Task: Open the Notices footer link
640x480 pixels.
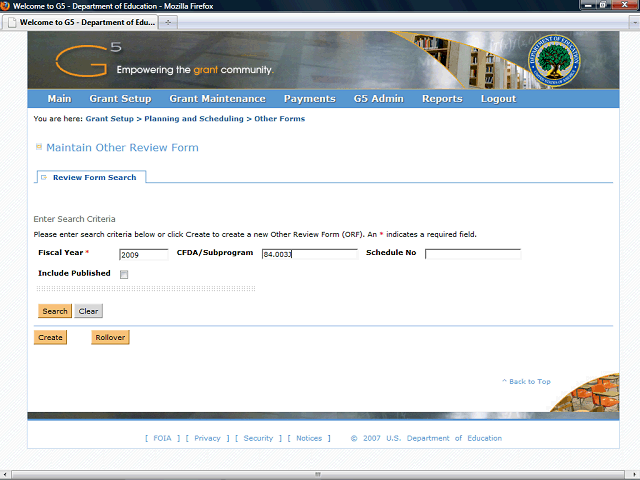Action: pyautogui.click(x=309, y=438)
